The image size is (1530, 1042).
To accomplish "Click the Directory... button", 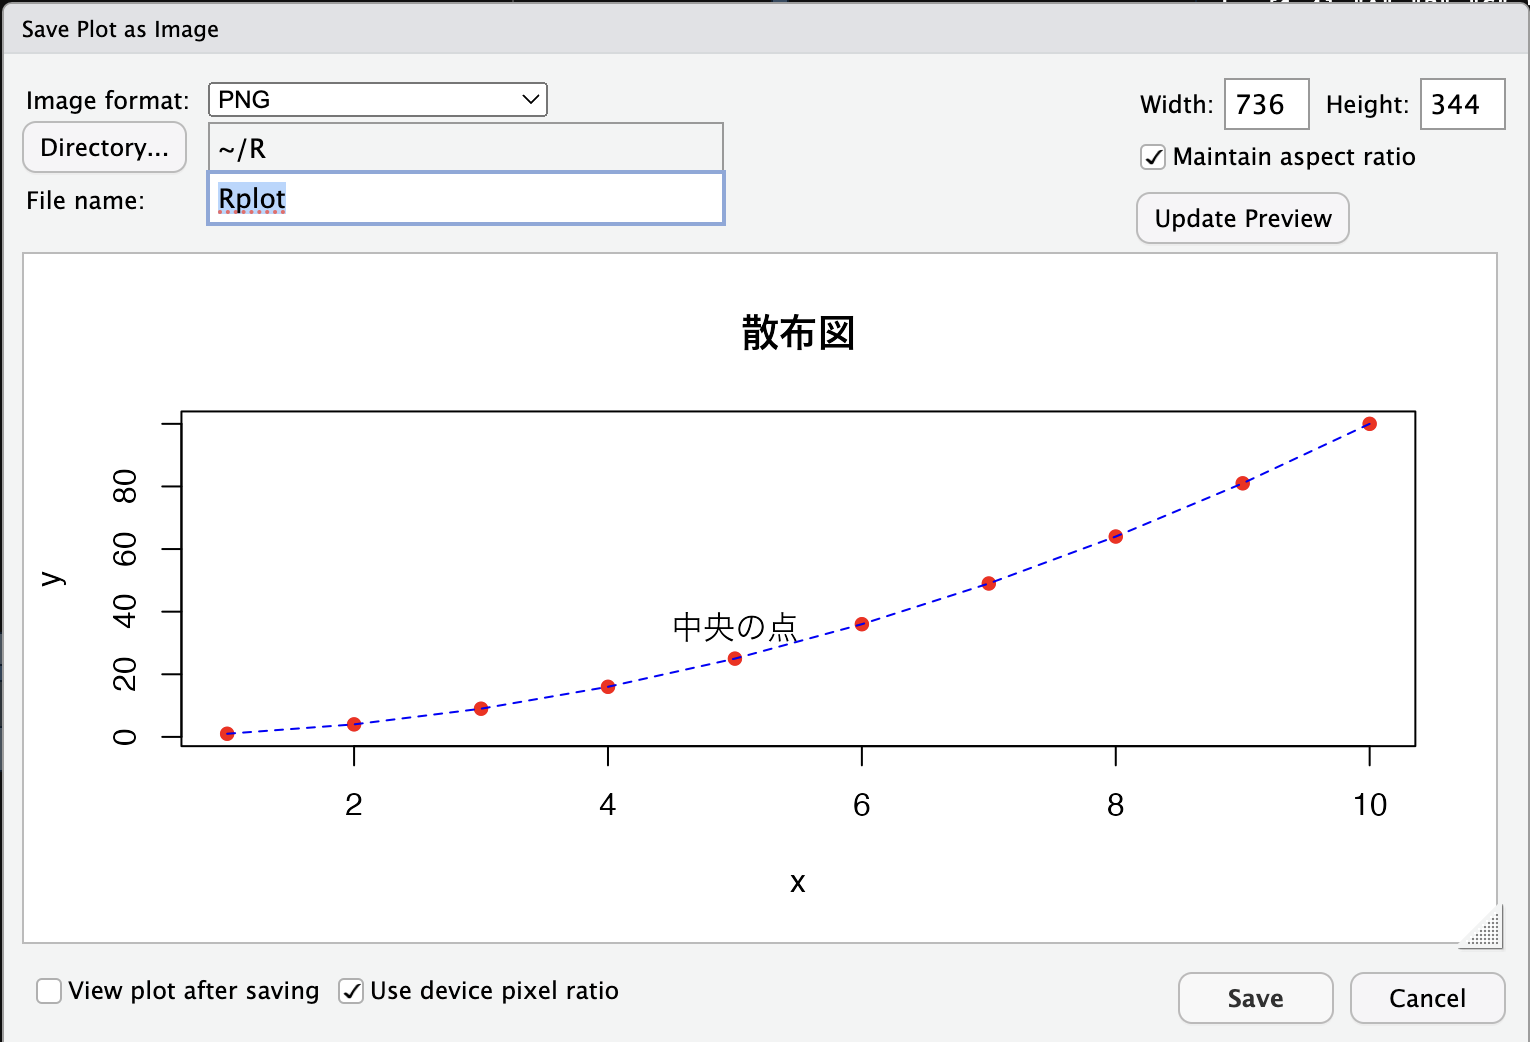I will (x=104, y=147).
